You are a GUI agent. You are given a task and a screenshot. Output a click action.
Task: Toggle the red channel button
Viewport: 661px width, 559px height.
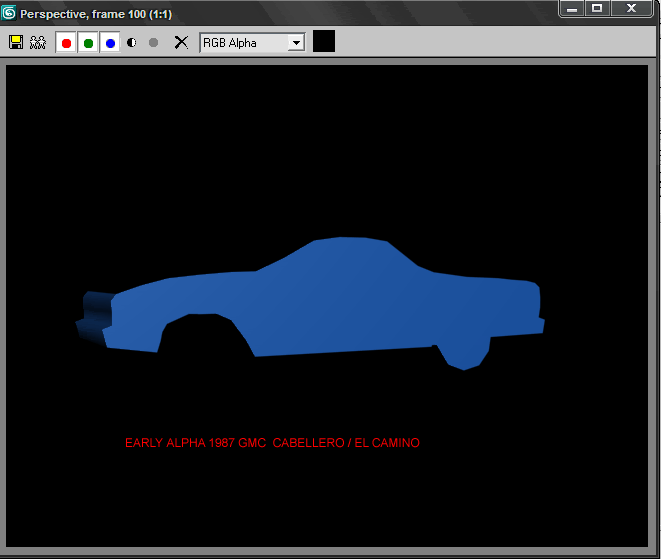pos(66,43)
